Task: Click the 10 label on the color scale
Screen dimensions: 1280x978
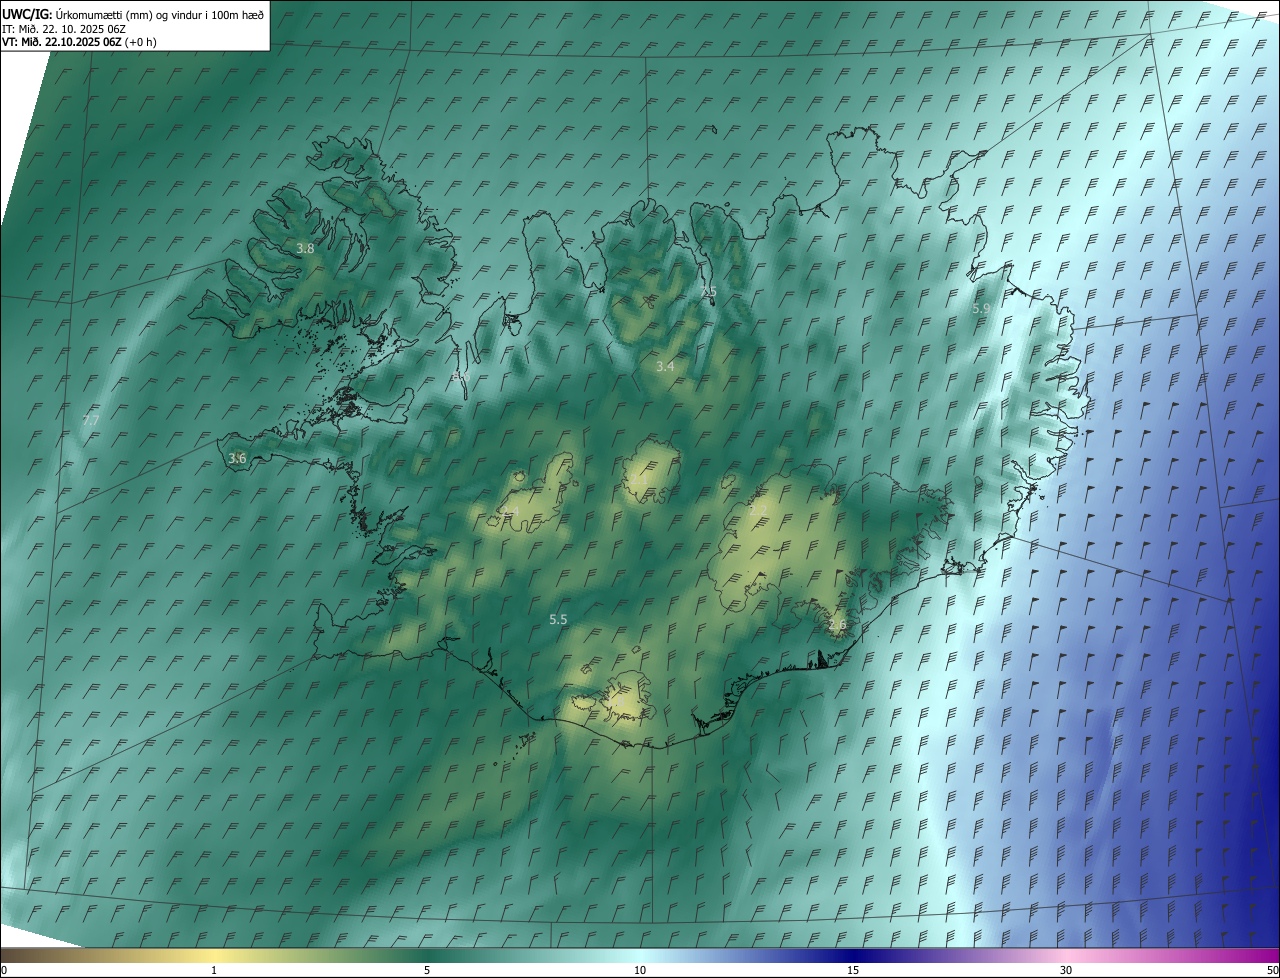Action: (x=640, y=970)
